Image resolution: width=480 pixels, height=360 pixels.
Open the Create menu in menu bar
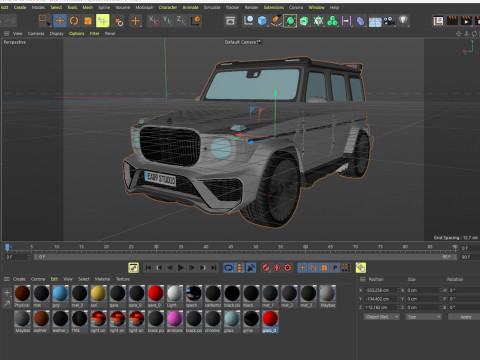coord(20,7)
